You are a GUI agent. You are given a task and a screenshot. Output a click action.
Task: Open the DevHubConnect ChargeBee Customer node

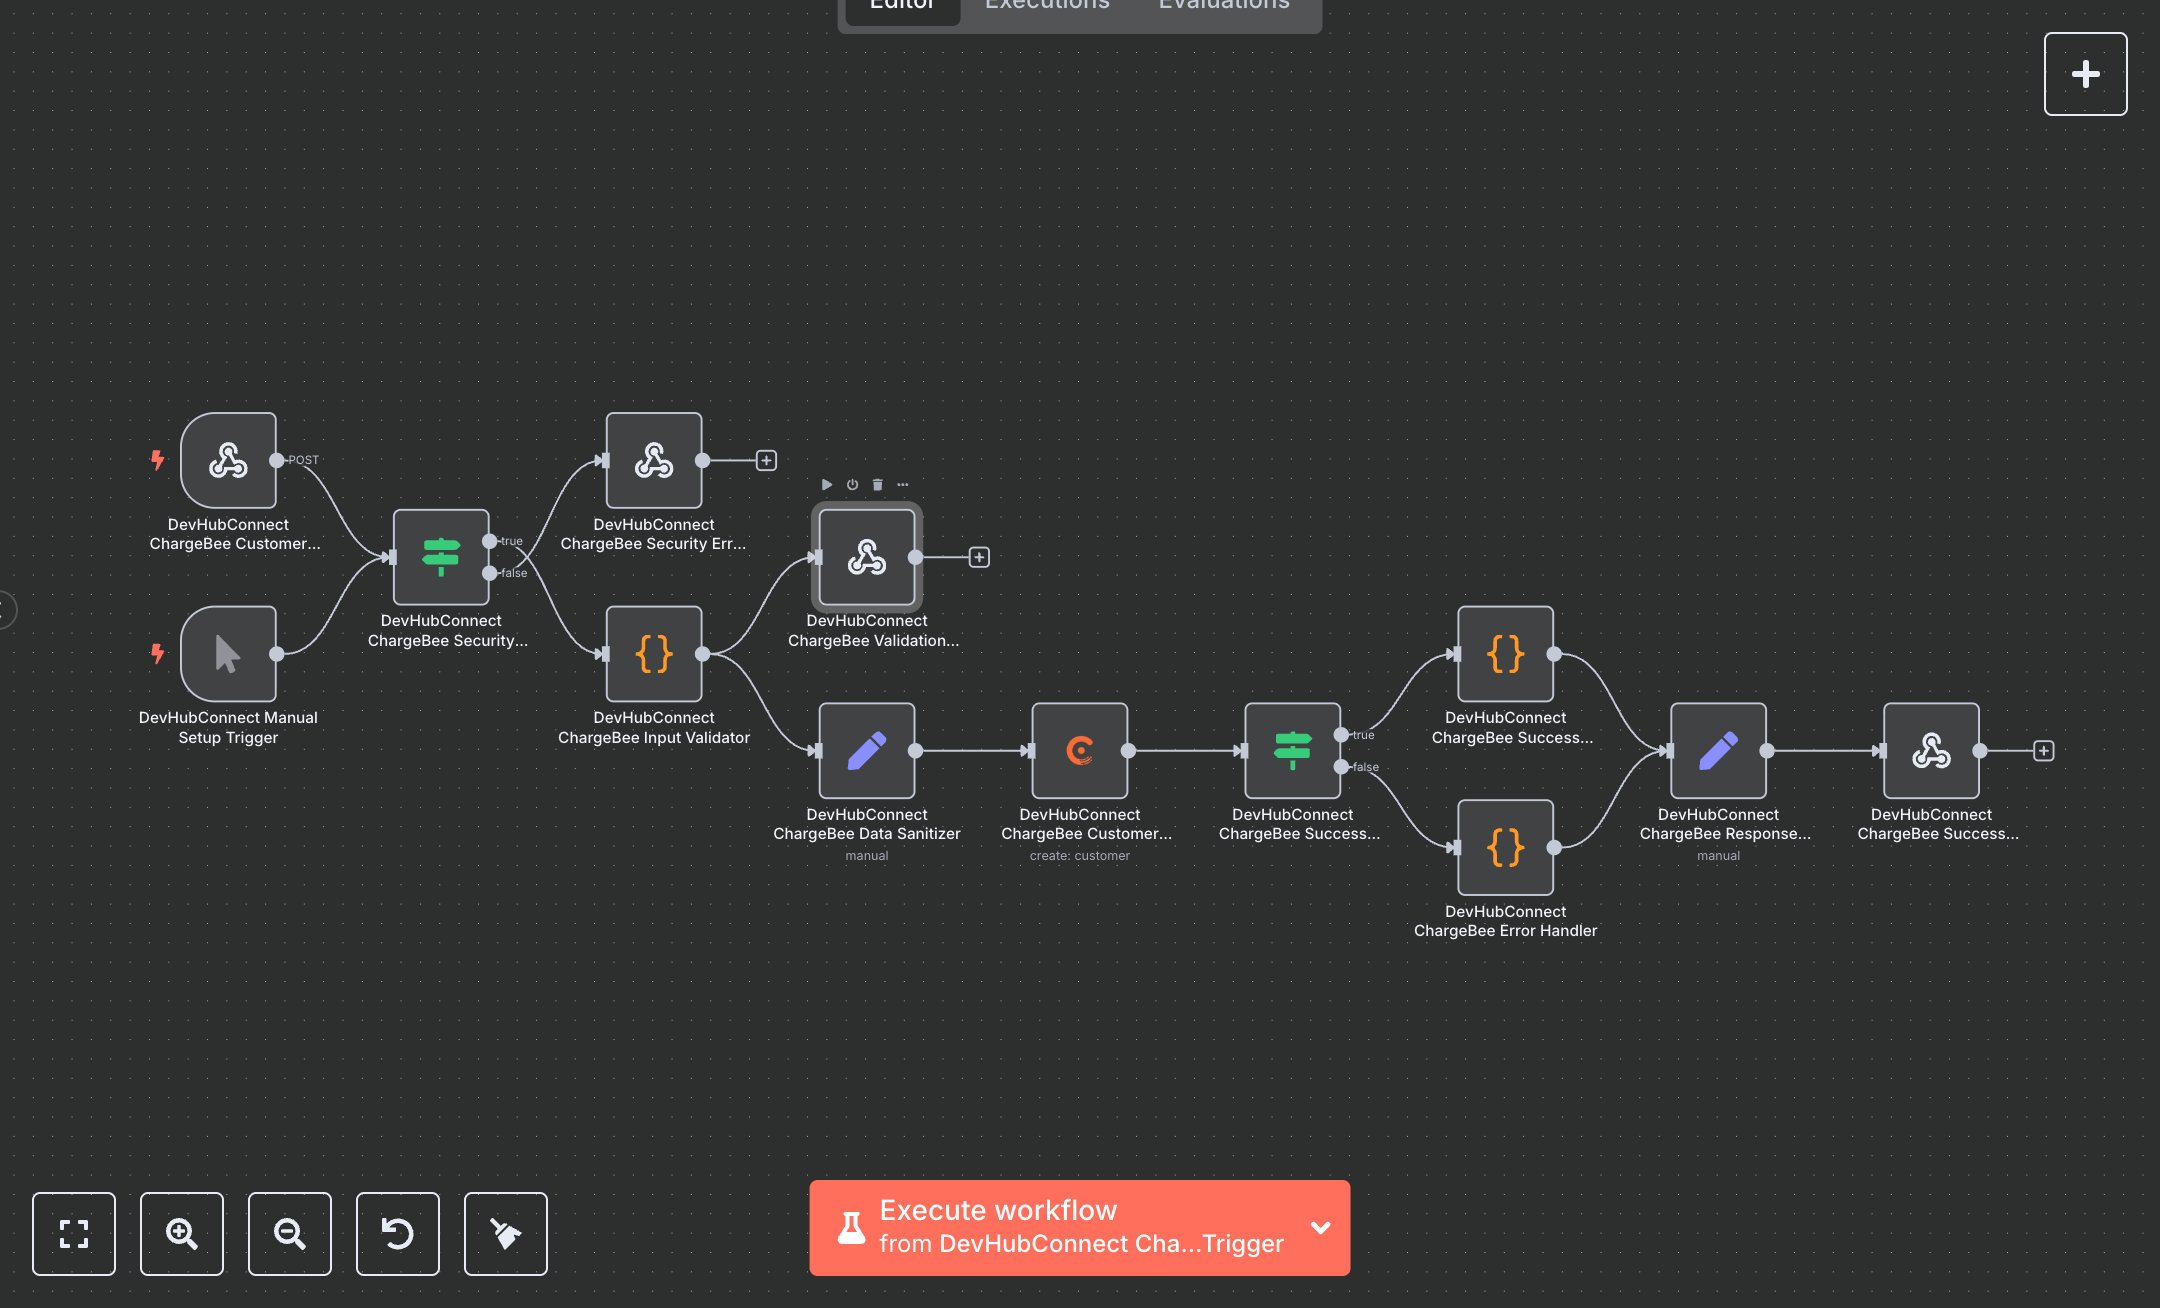tap(1078, 751)
